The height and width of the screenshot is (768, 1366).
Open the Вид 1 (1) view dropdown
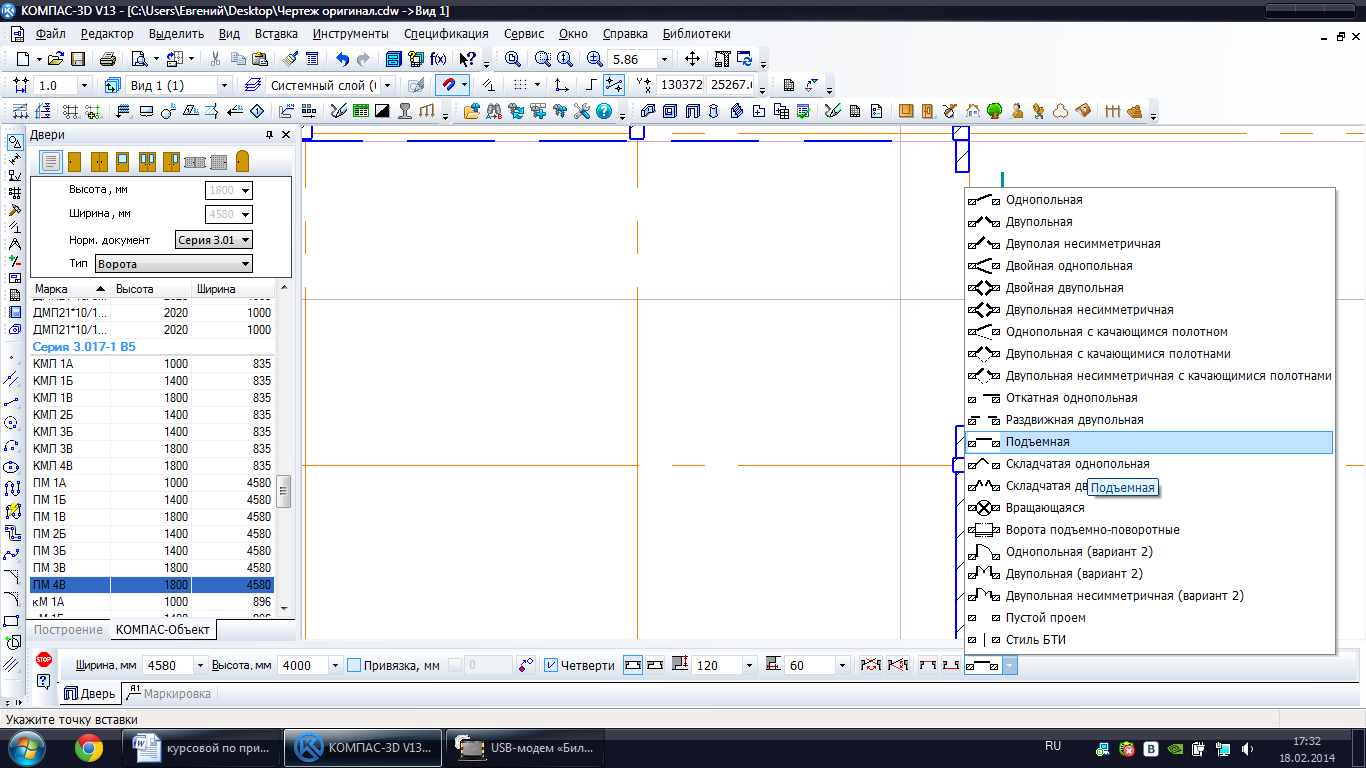coord(224,85)
